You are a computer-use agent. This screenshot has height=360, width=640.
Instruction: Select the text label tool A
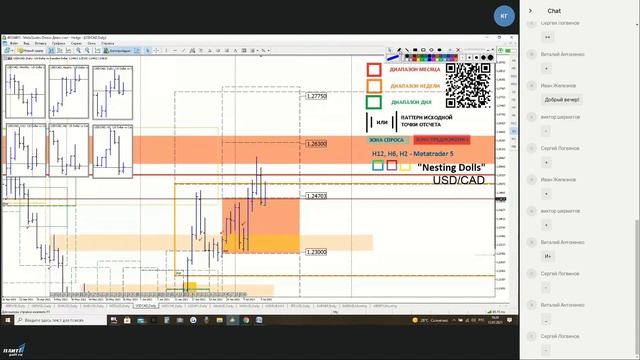[x=236, y=51]
